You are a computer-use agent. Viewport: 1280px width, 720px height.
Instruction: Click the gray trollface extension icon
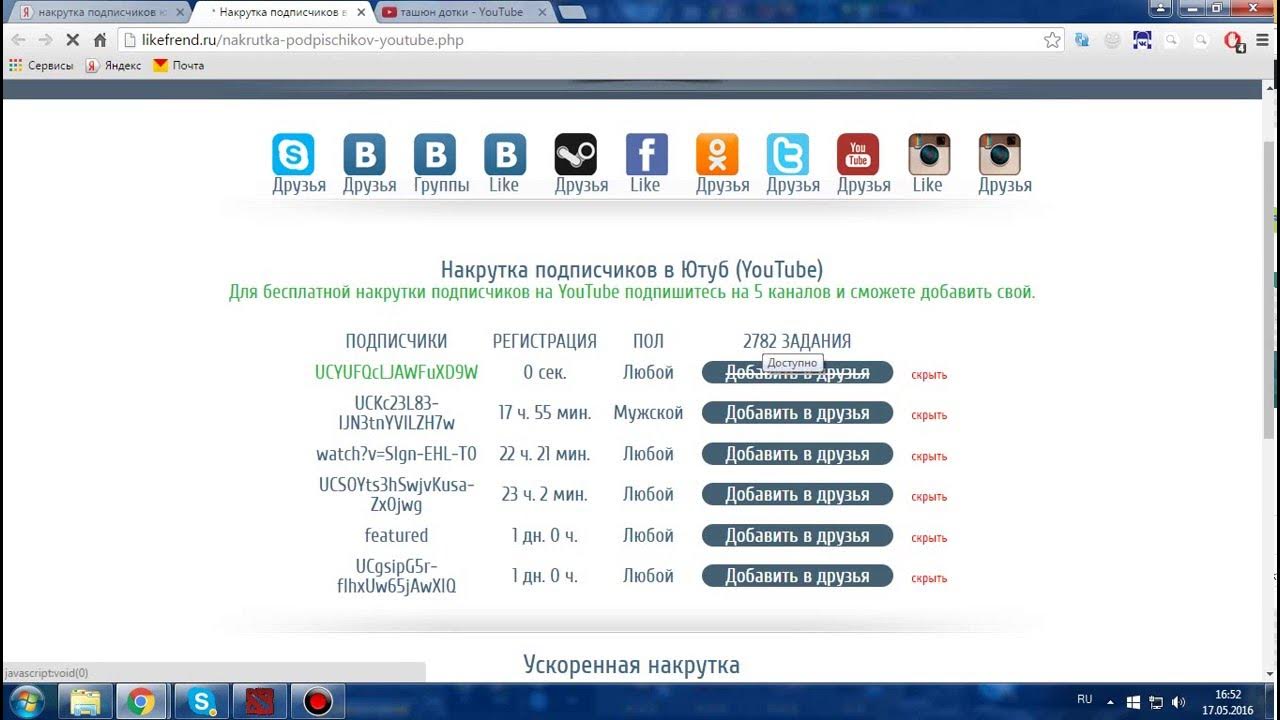tap(1112, 40)
